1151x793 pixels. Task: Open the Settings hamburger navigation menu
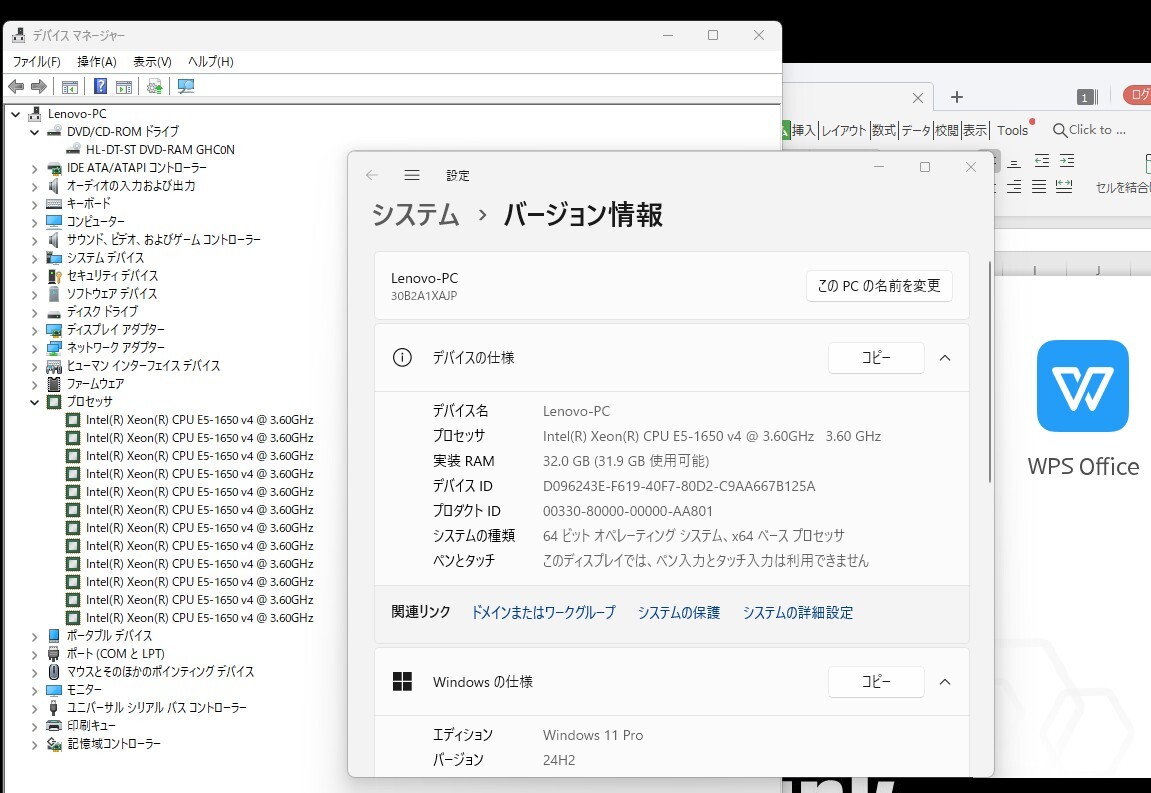pyautogui.click(x=412, y=175)
